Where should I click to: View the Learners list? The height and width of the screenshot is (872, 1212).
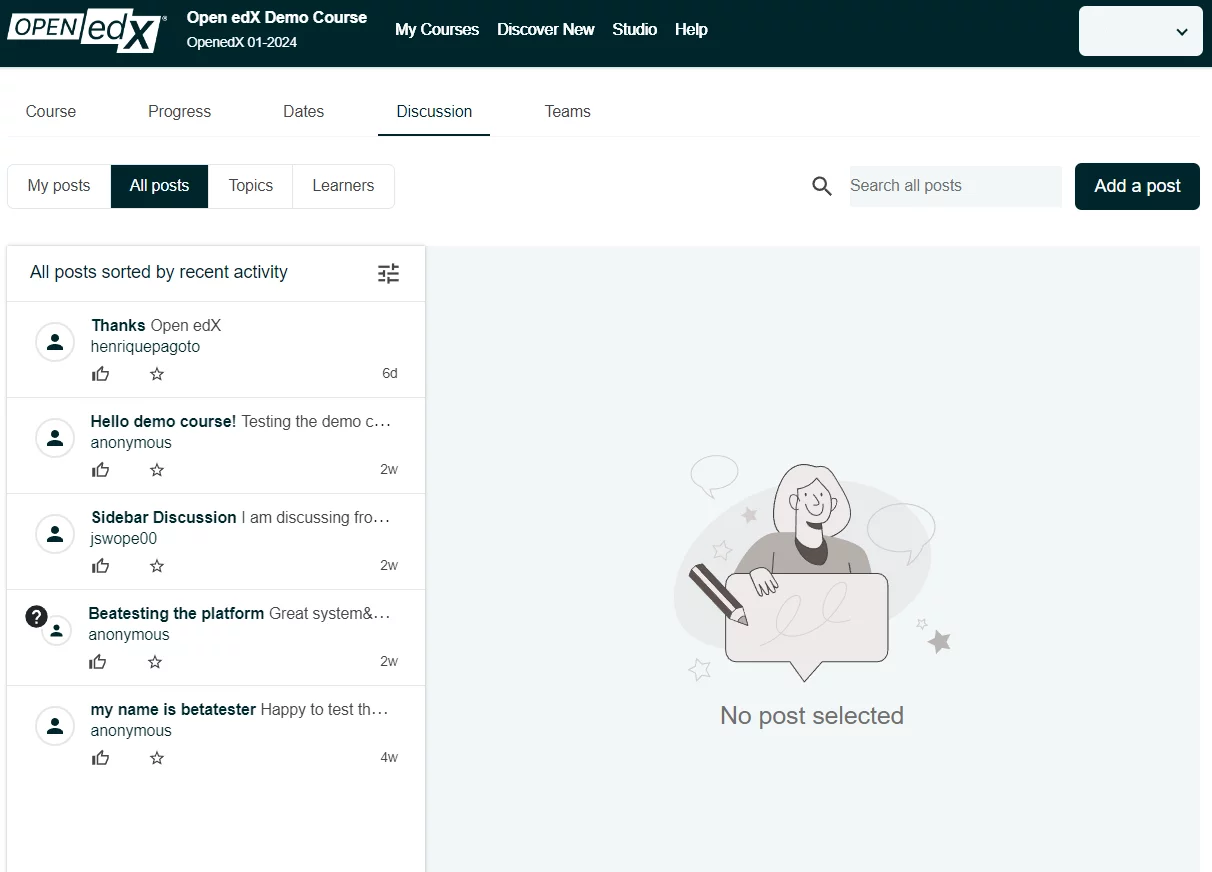343,186
